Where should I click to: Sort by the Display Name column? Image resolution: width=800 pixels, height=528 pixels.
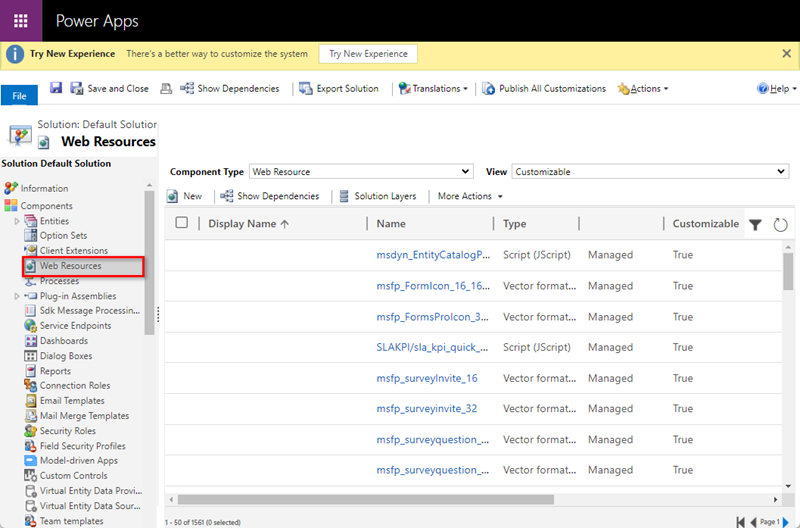tap(248, 223)
